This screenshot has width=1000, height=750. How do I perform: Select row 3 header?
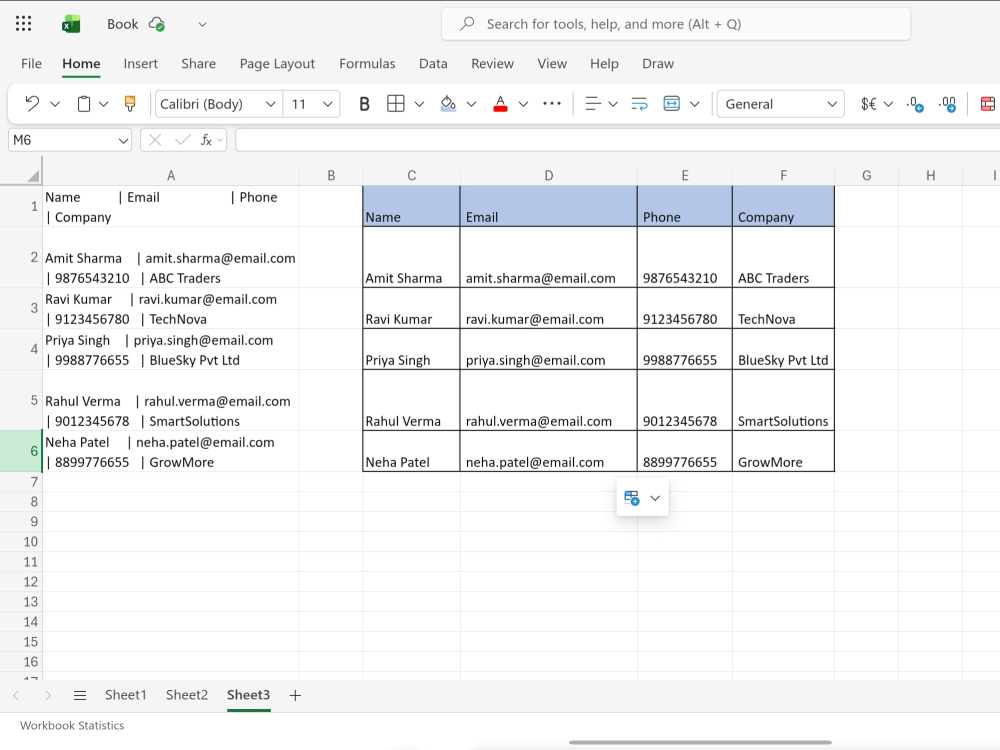pos(21,309)
